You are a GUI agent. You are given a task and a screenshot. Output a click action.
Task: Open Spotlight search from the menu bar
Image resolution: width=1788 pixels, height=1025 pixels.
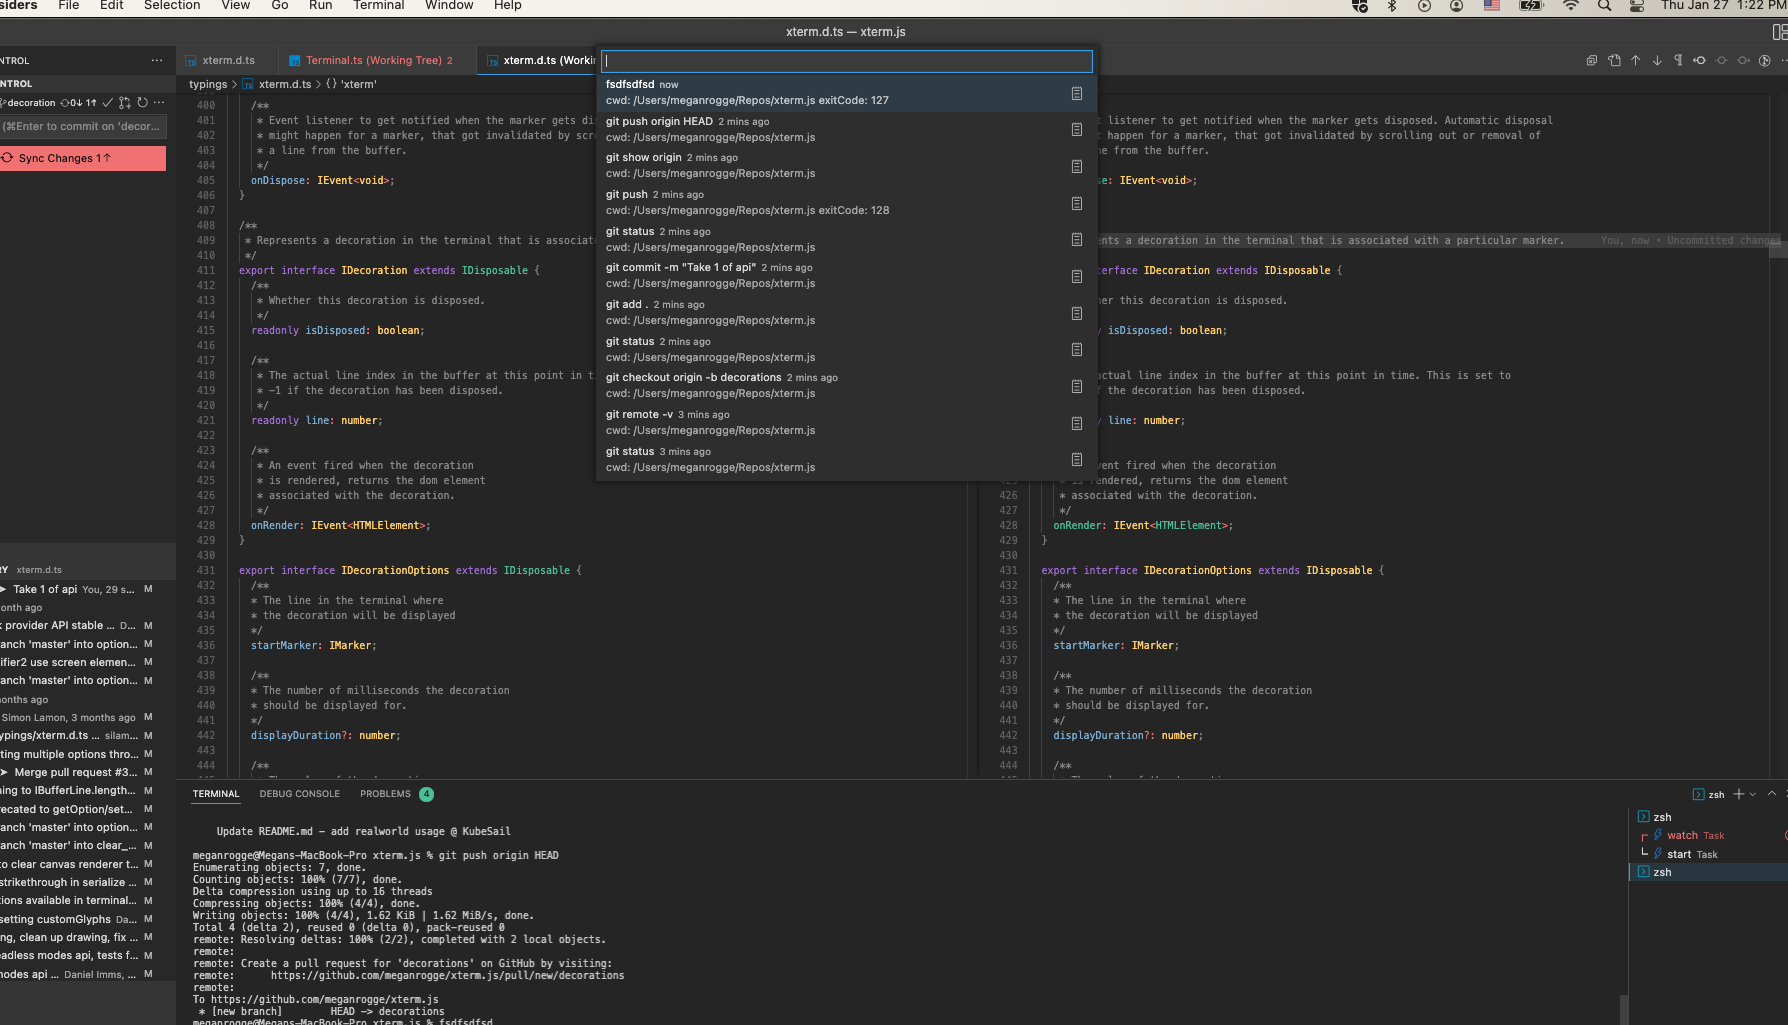coord(1603,5)
